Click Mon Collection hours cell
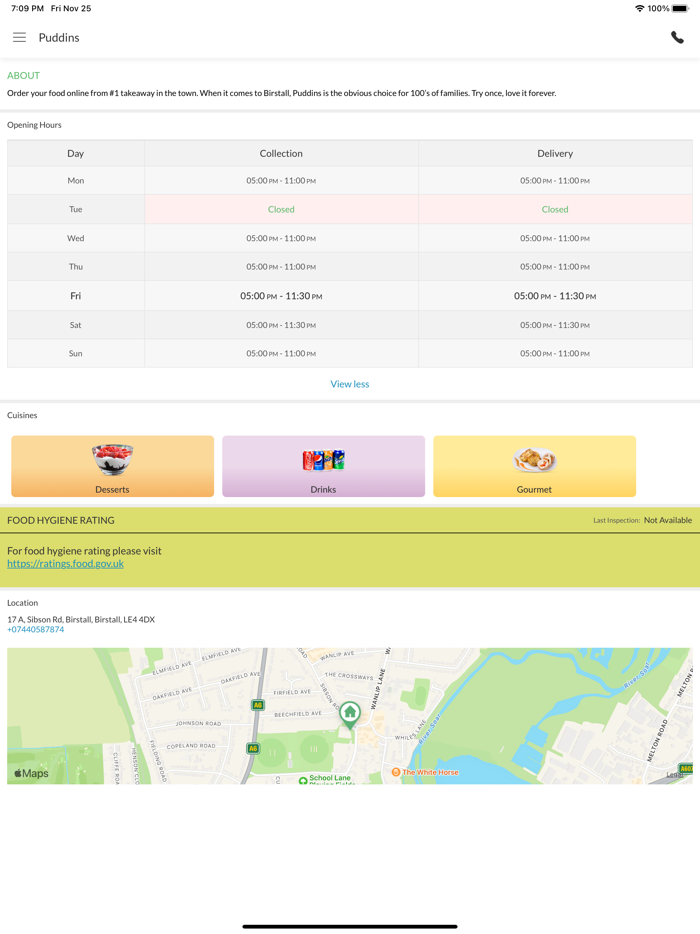This screenshot has width=700, height=934. pyautogui.click(x=281, y=180)
